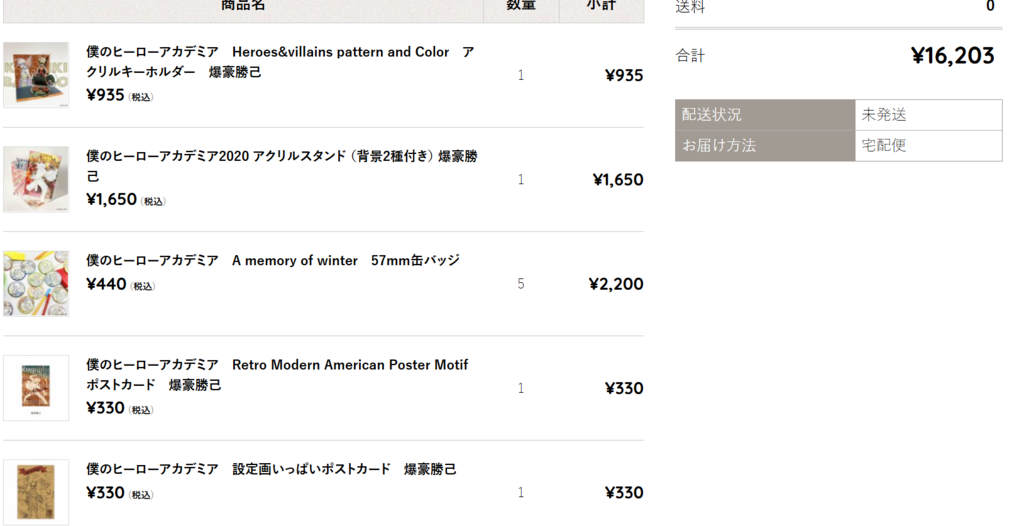Click the 宅配便 delivery method value
Screen dimensions: 1024x526
pyautogui.click(x=884, y=145)
